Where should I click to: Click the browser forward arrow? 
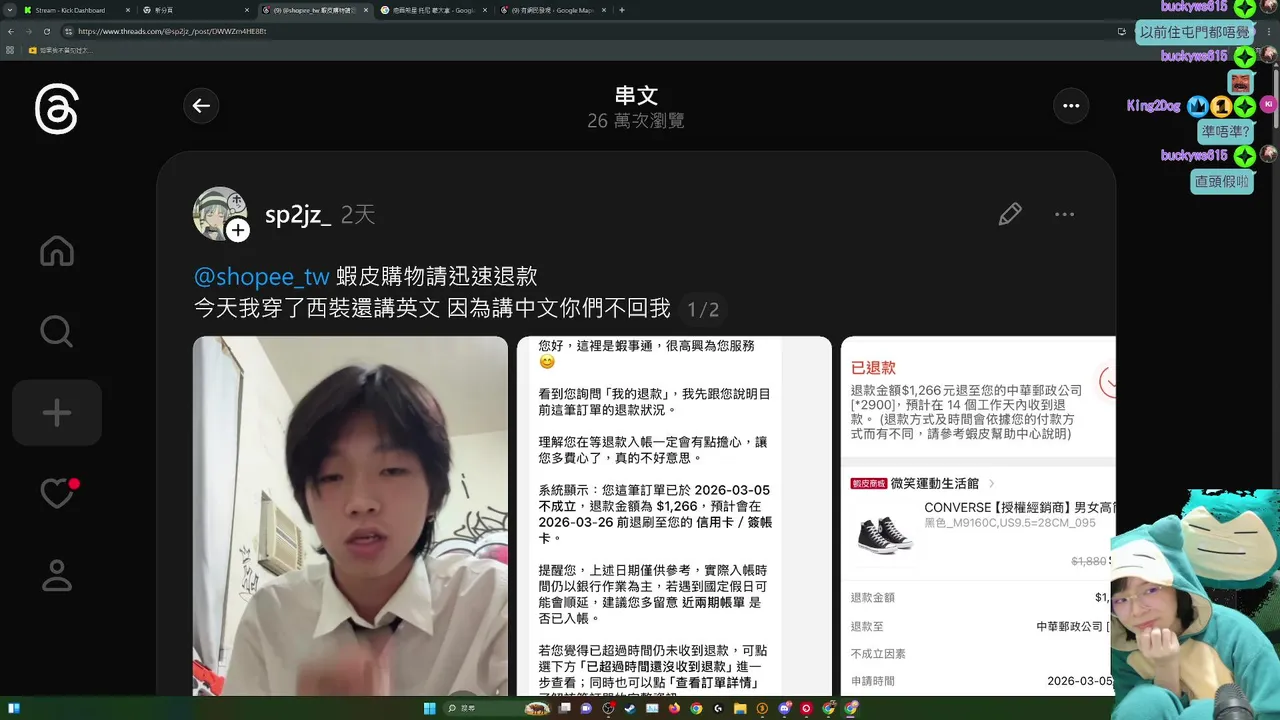point(28,31)
